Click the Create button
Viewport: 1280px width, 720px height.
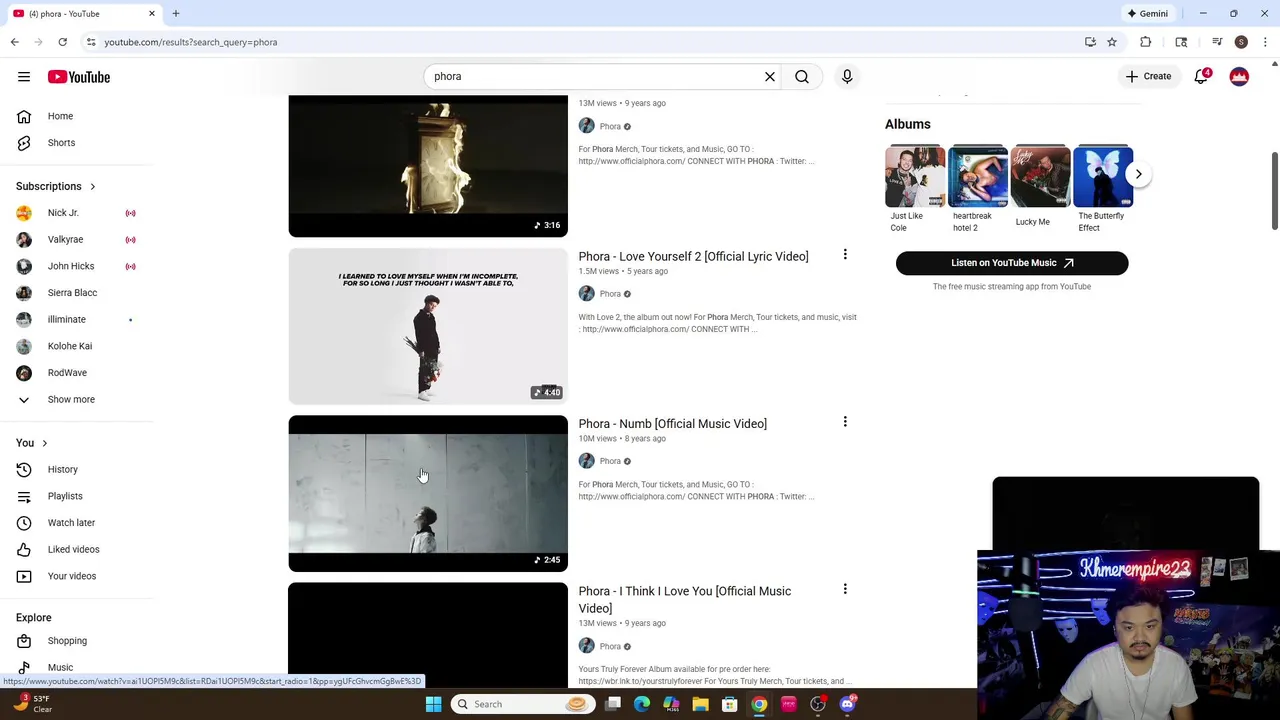point(1147,76)
